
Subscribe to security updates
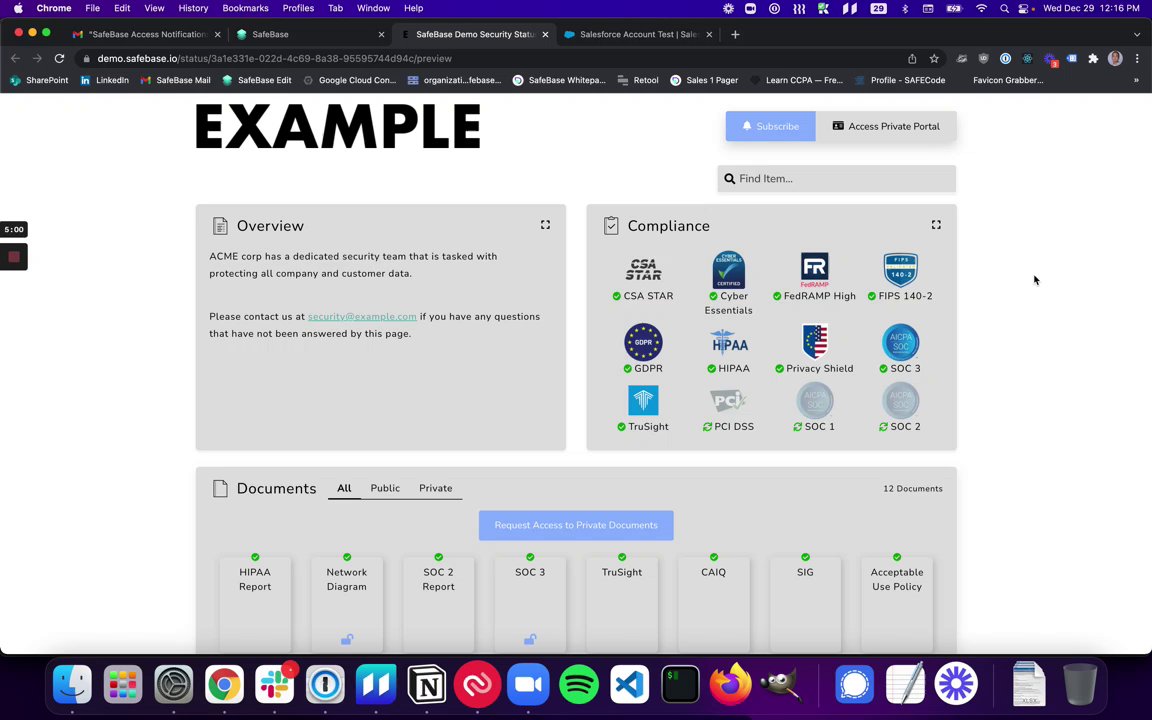[x=770, y=126]
